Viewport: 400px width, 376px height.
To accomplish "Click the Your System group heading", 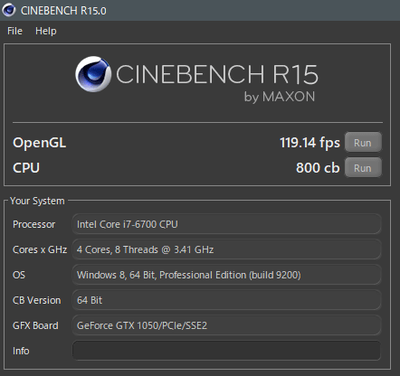I will 37,201.
